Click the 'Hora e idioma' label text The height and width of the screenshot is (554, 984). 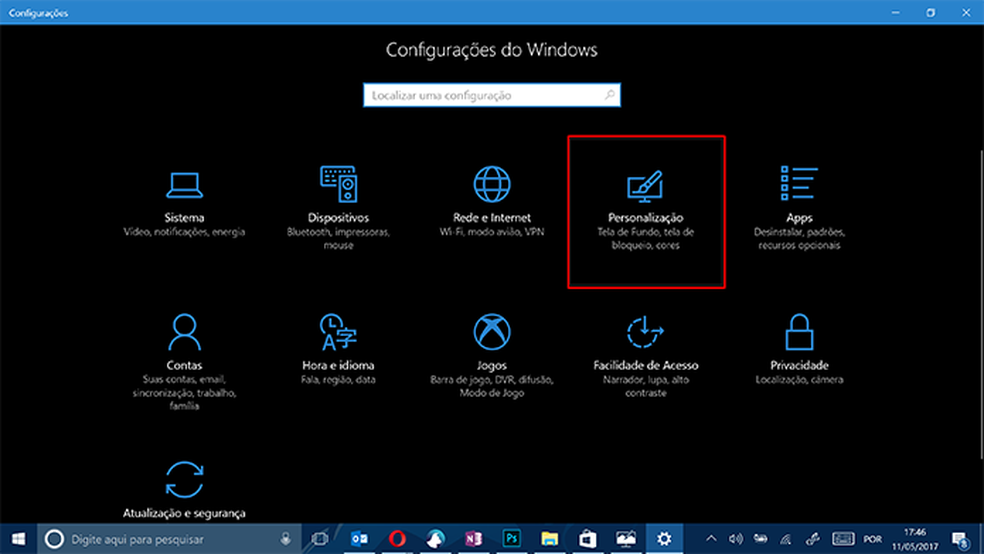click(x=338, y=365)
